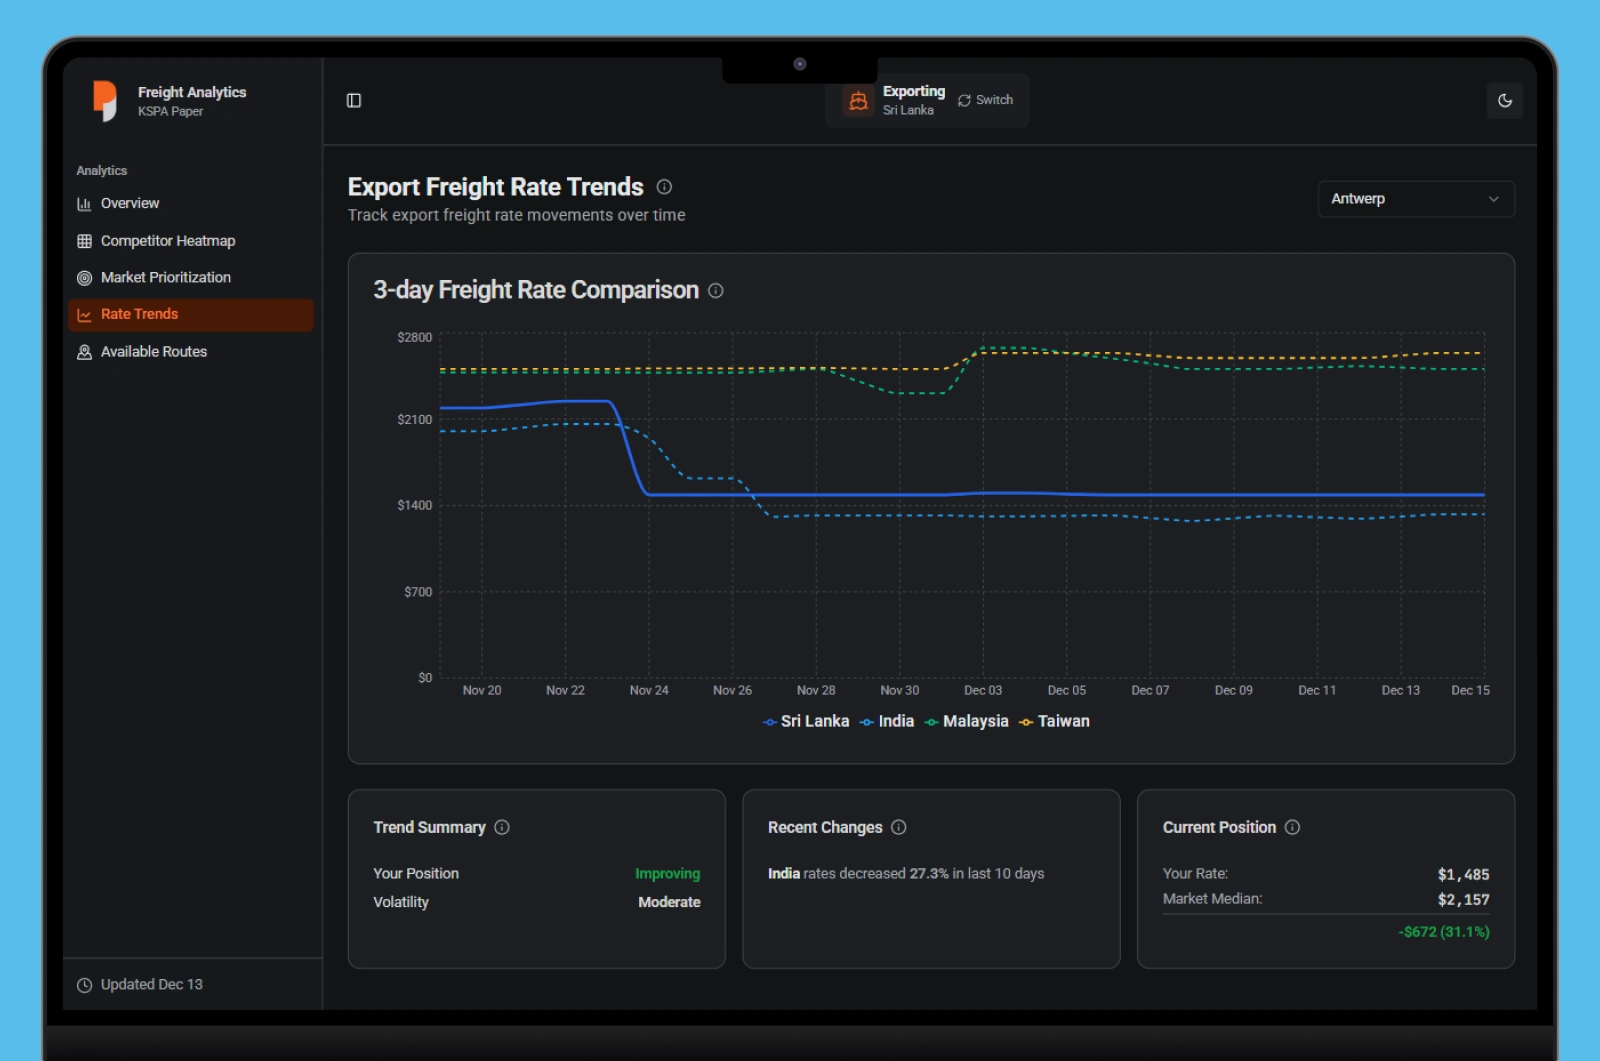Expand port list using the dropdown chevron
Image resolution: width=1600 pixels, height=1061 pixels.
(x=1493, y=199)
